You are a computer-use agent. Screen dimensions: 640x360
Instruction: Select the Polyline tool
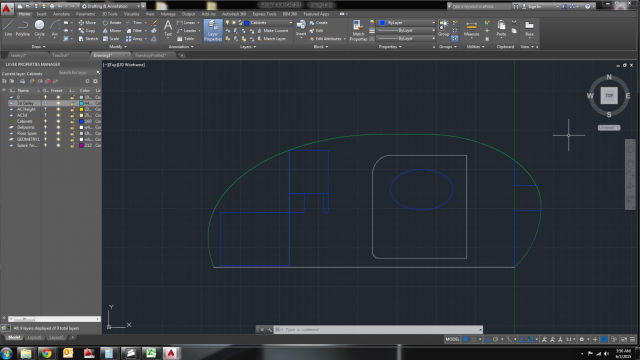click(23, 29)
